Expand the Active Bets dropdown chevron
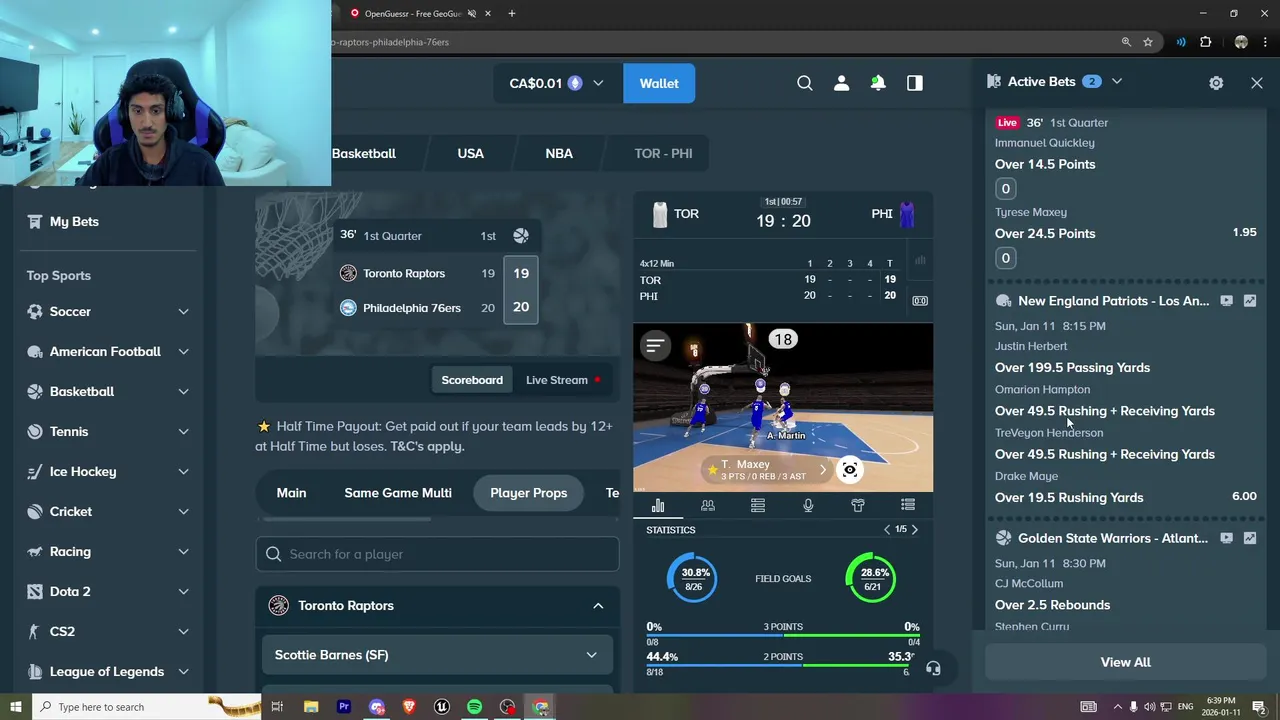 click(1117, 82)
